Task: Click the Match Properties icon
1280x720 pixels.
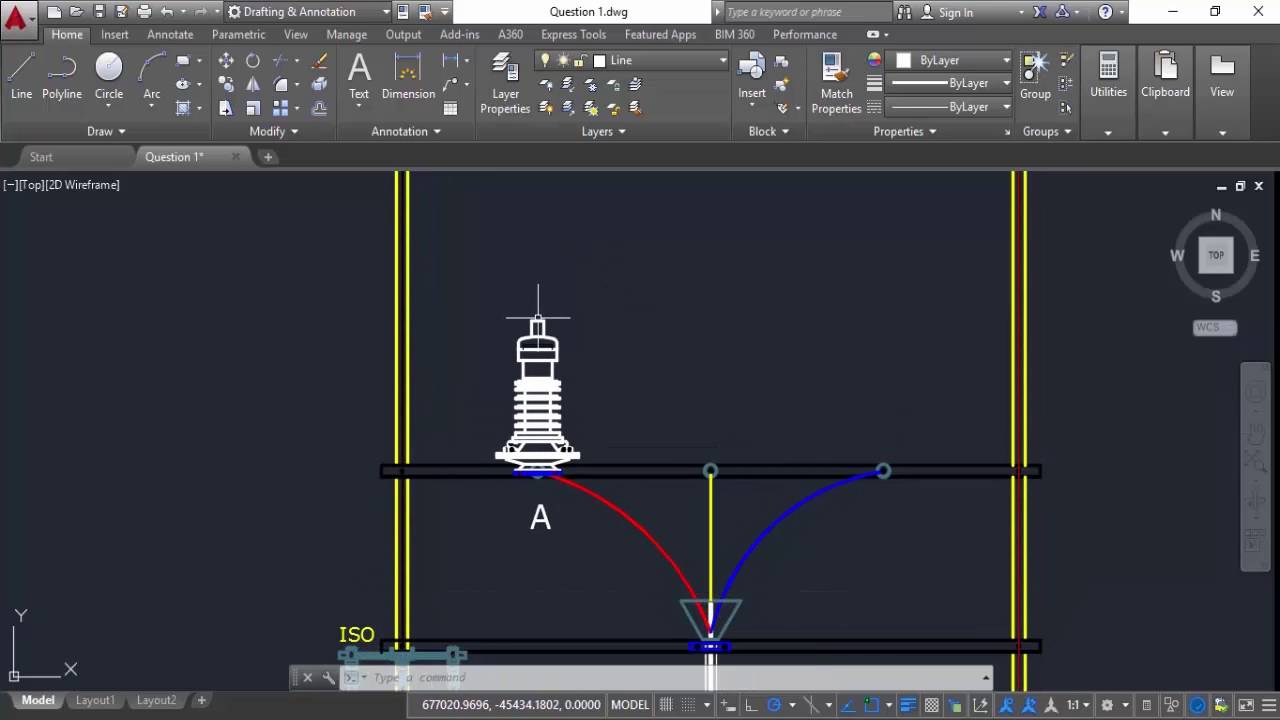Action: 836,84
